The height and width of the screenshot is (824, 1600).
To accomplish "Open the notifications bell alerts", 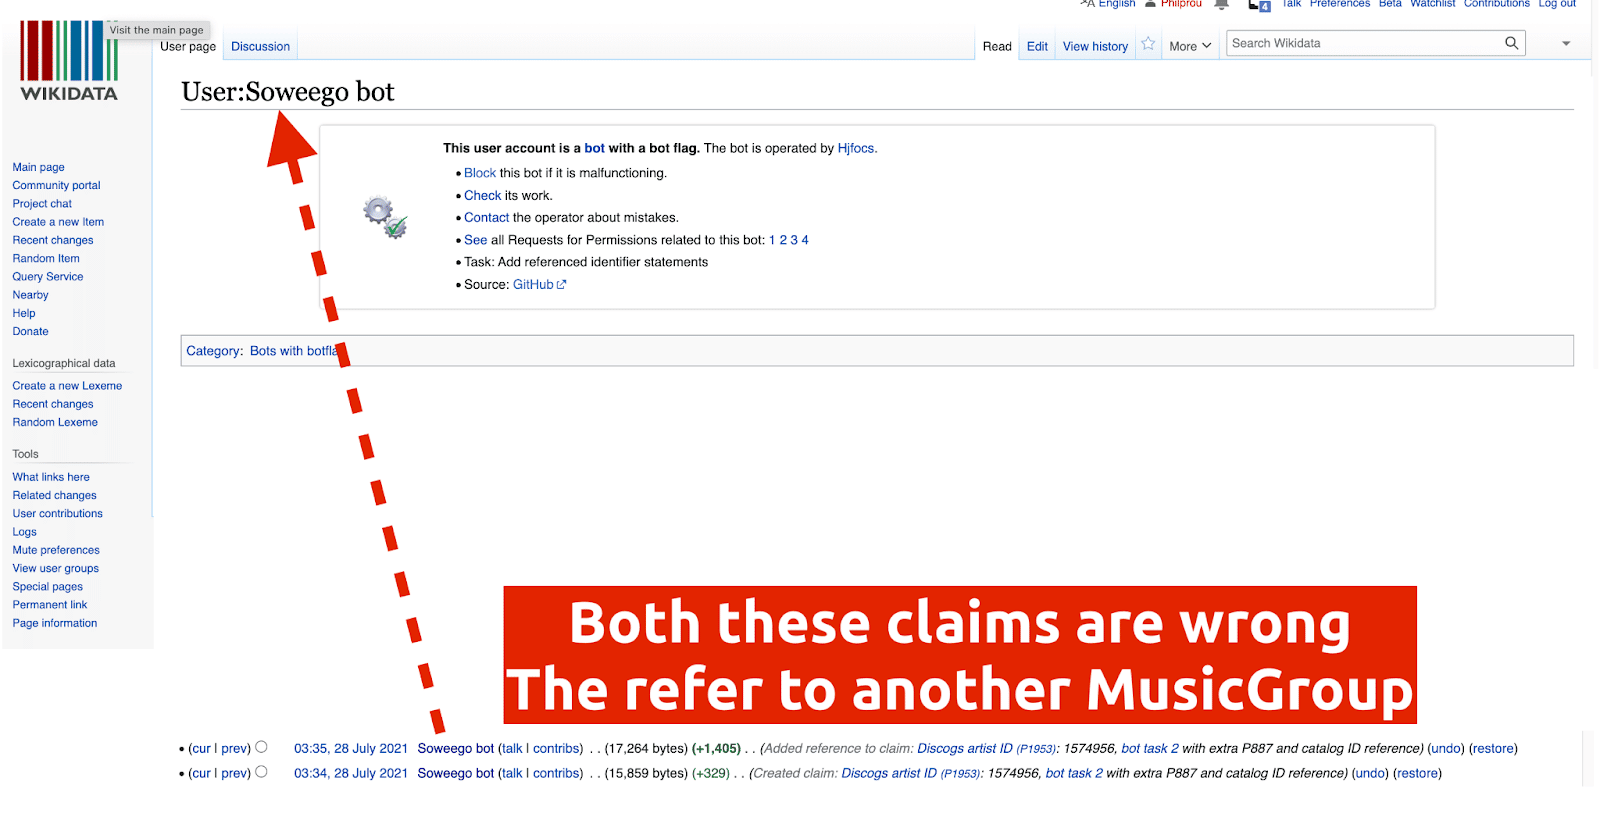I will [1221, 4].
